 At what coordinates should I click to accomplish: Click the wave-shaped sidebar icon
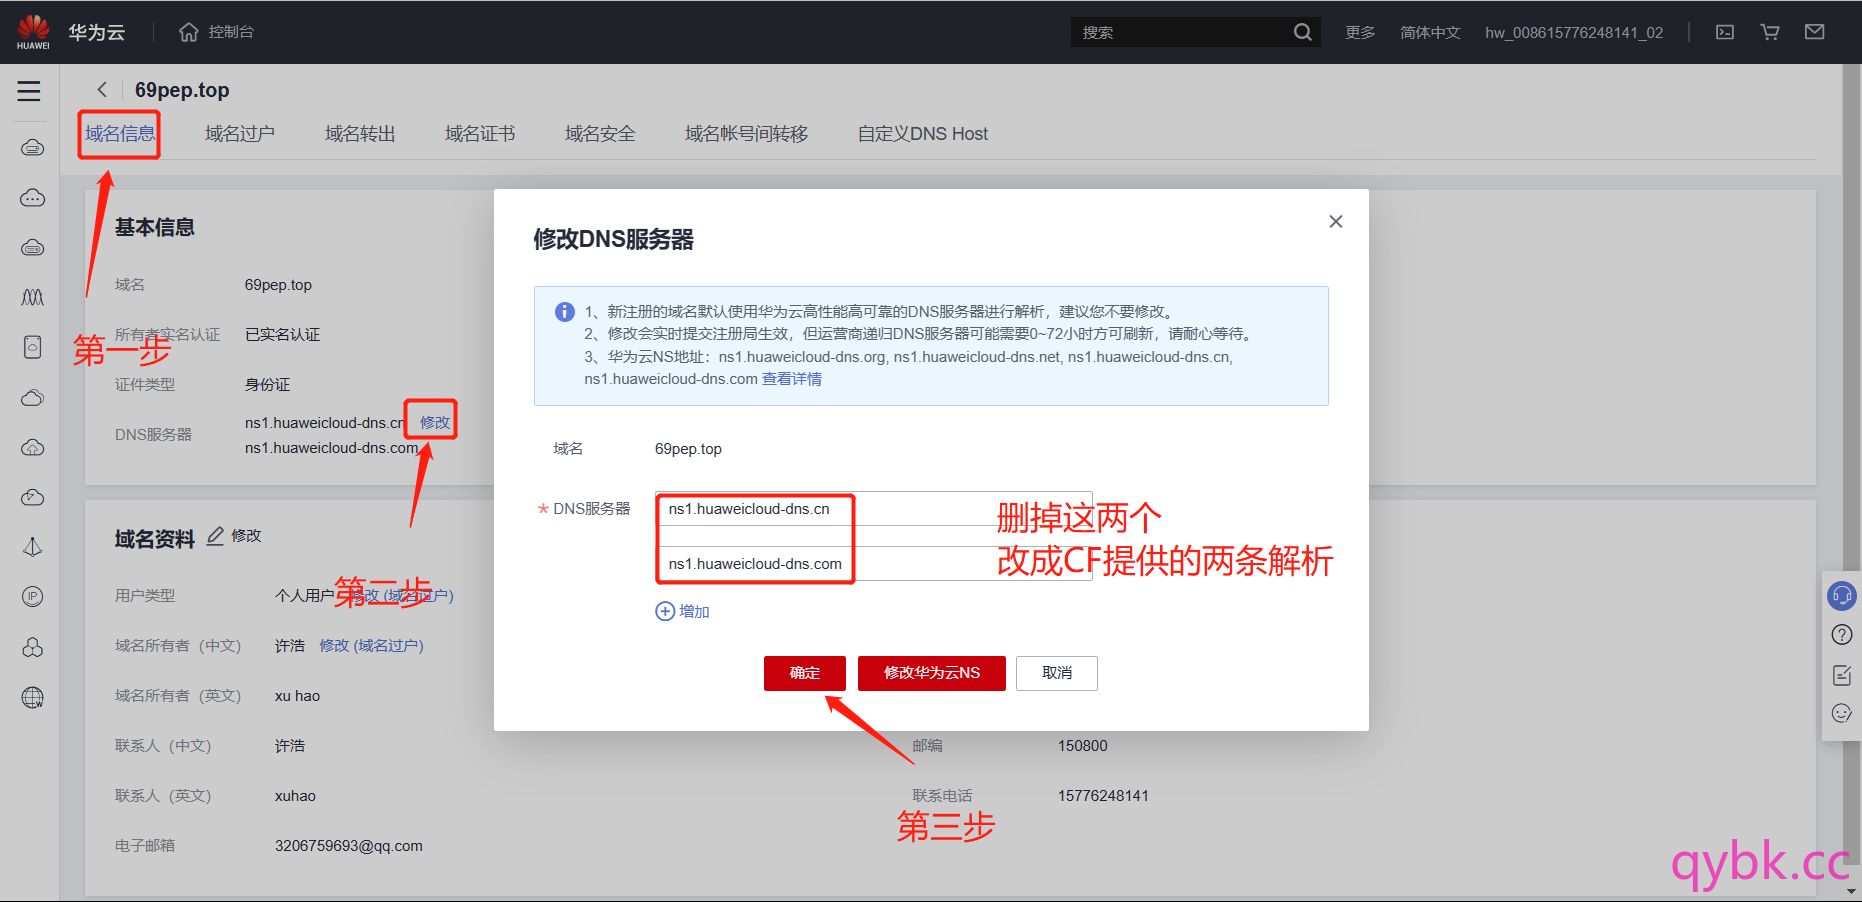[33, 297]
